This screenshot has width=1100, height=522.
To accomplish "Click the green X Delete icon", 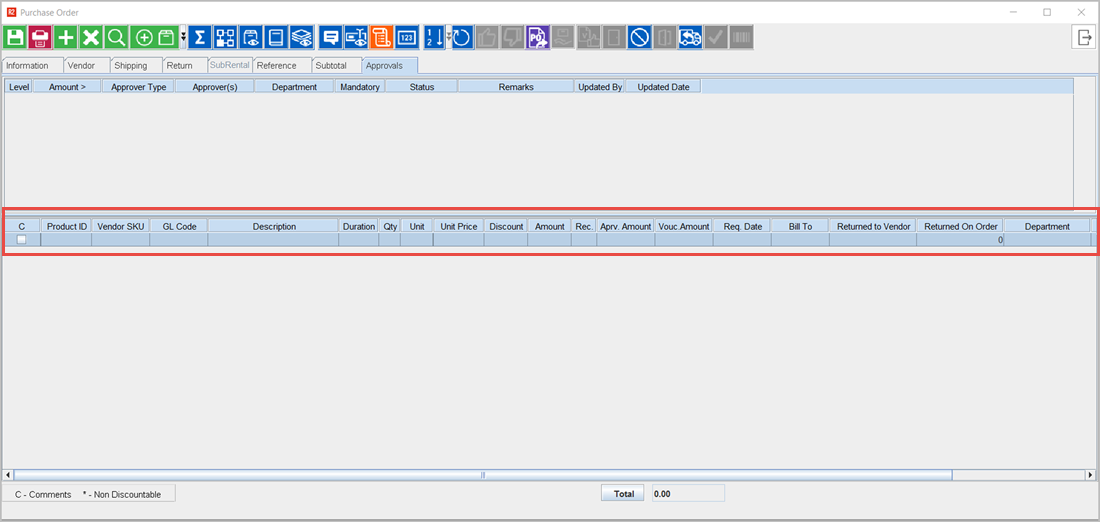I will click(91, 38).
